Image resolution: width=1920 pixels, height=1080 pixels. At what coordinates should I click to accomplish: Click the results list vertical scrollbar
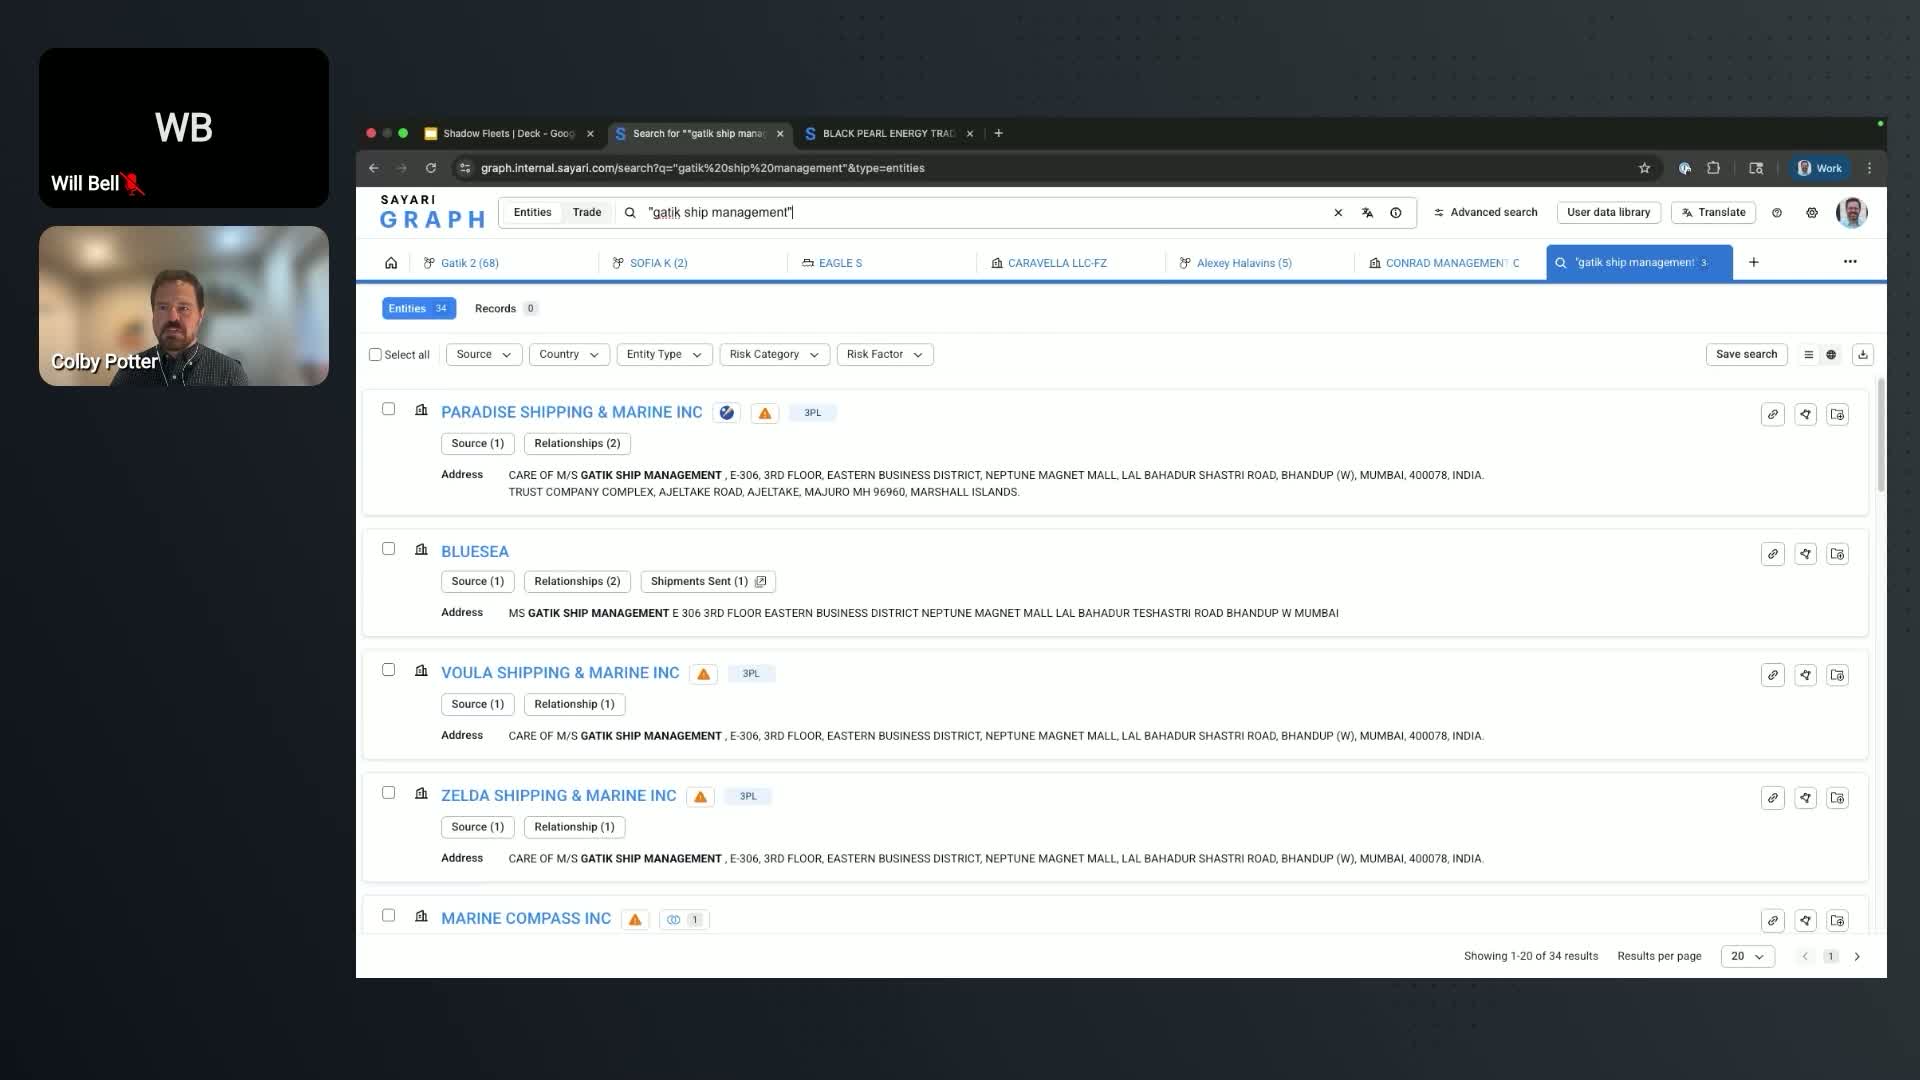tap(1881, 436)
